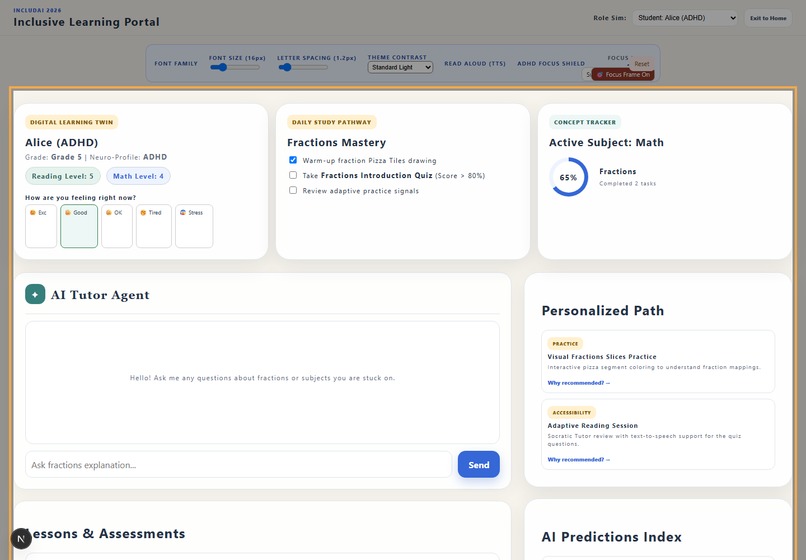This screenshot has width=806, height=560.
Task: Click the Concept Tracker badge
Action: click(x=584, y=122)
